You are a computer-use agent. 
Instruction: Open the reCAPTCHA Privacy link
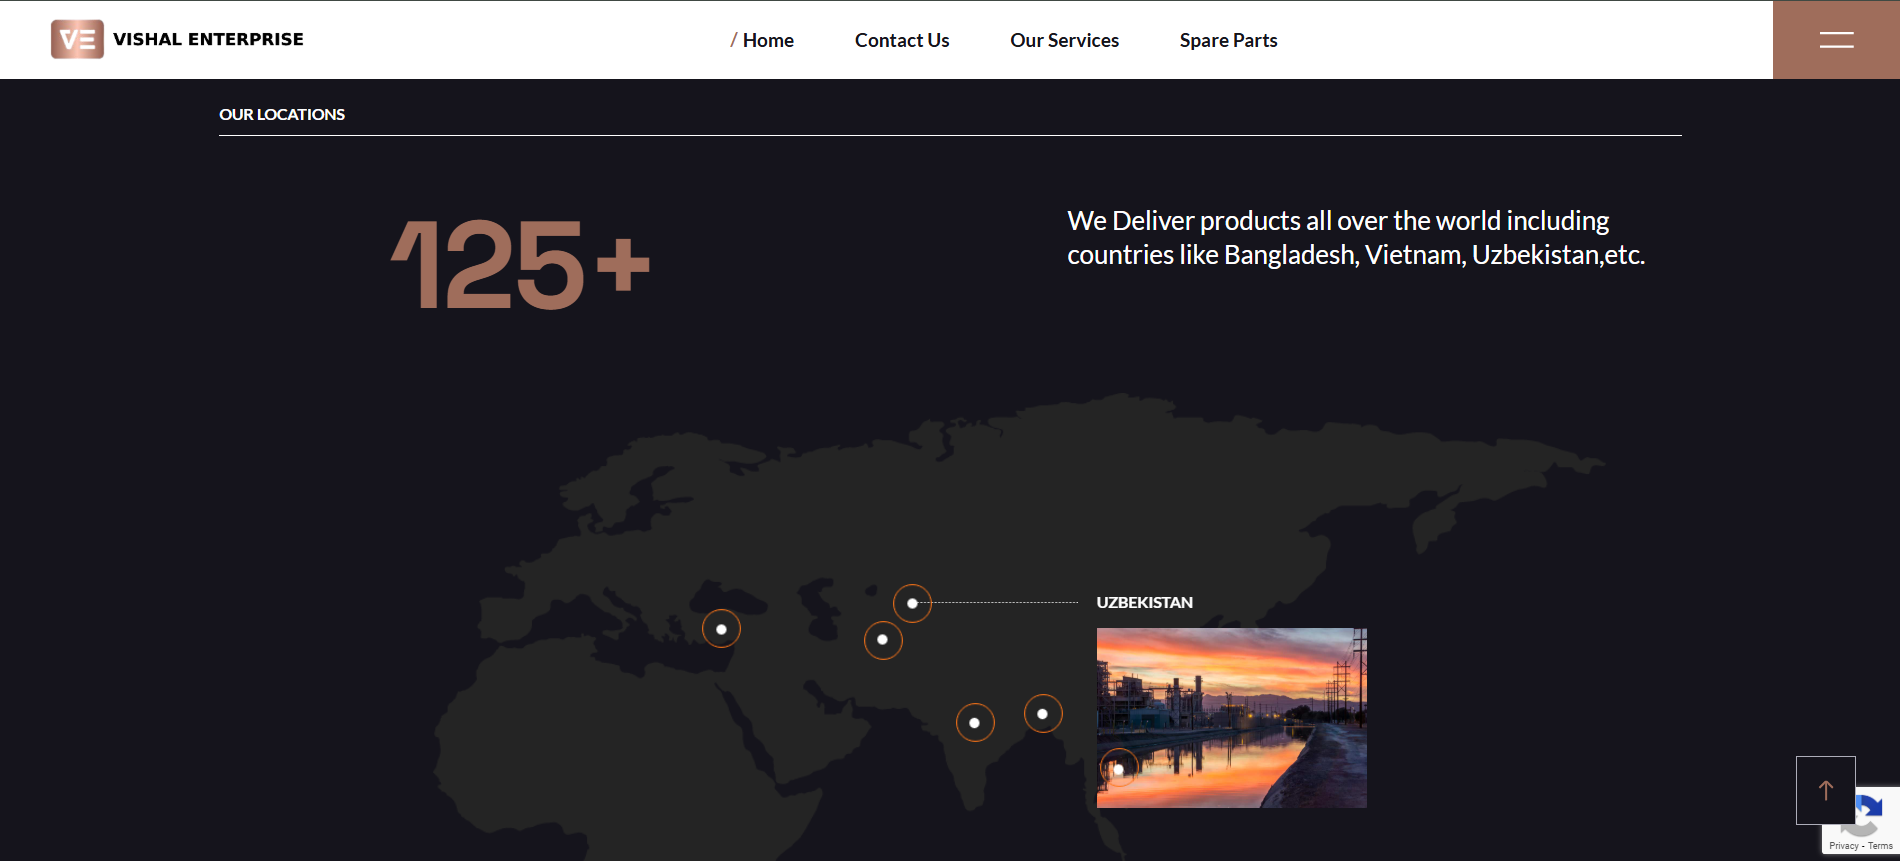pos(1843,846)
